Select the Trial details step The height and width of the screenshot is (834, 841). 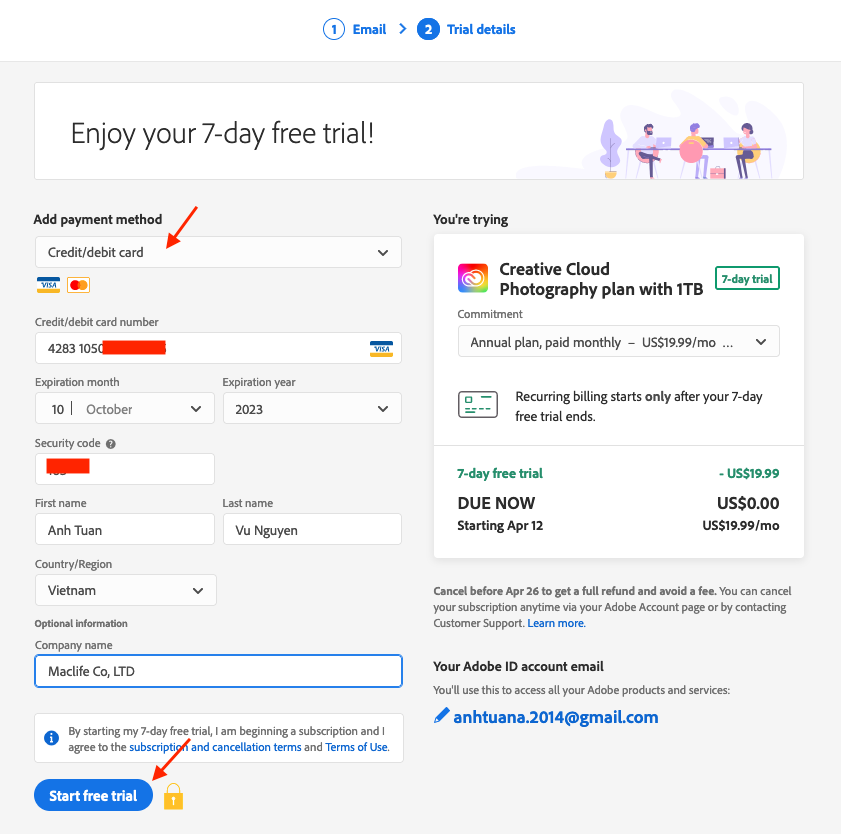point(467,29)
